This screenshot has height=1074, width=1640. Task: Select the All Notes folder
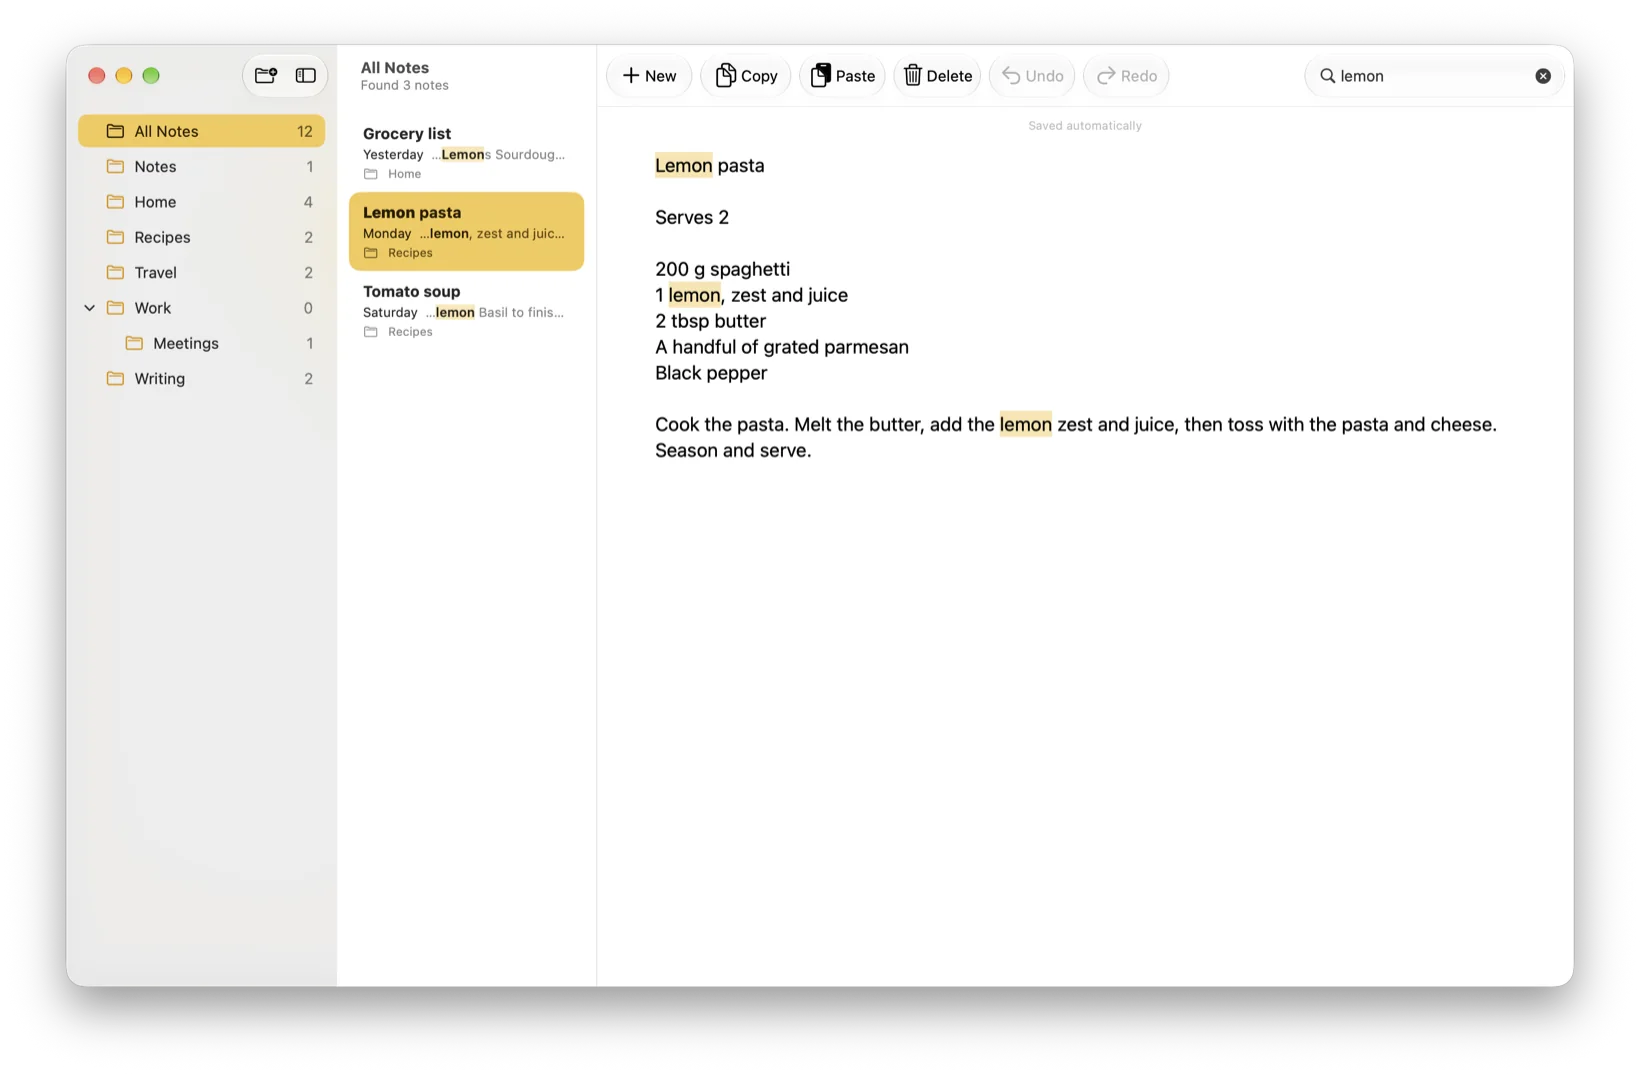point(202,131)
